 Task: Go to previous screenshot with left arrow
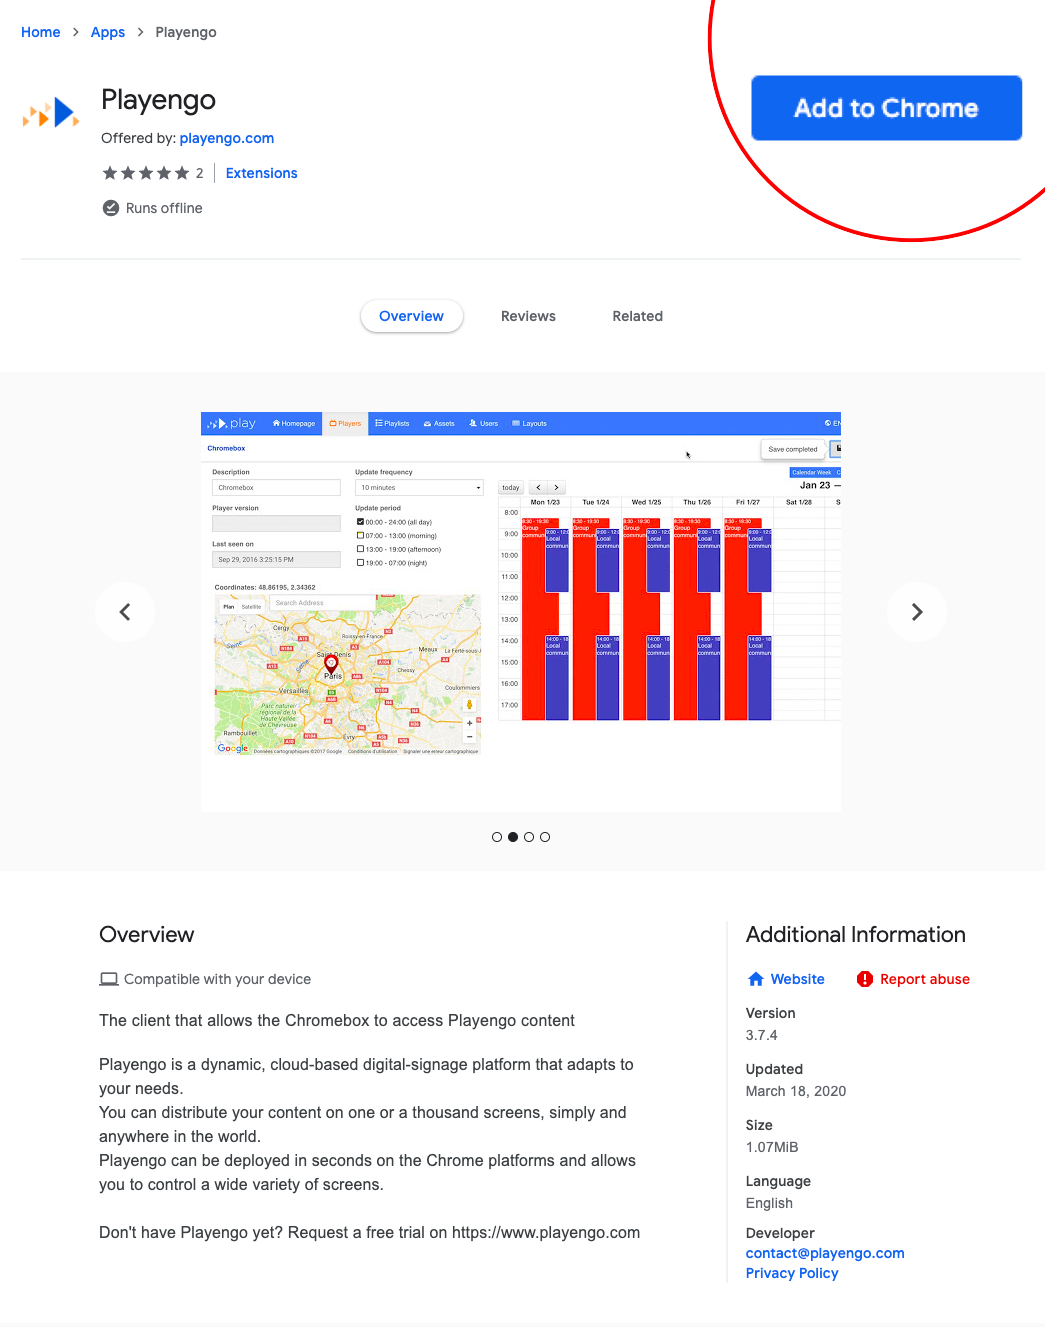coord(125,612)
